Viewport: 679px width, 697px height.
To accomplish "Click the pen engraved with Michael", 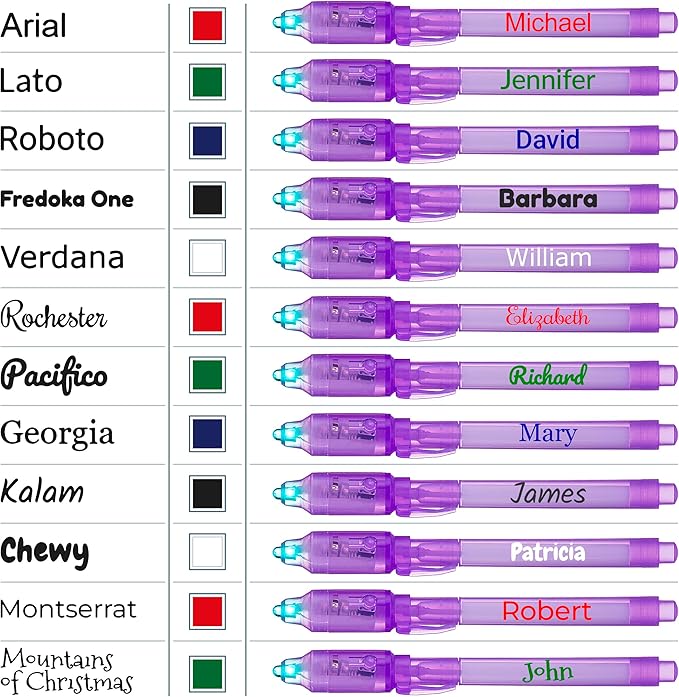I will [470, 24].
